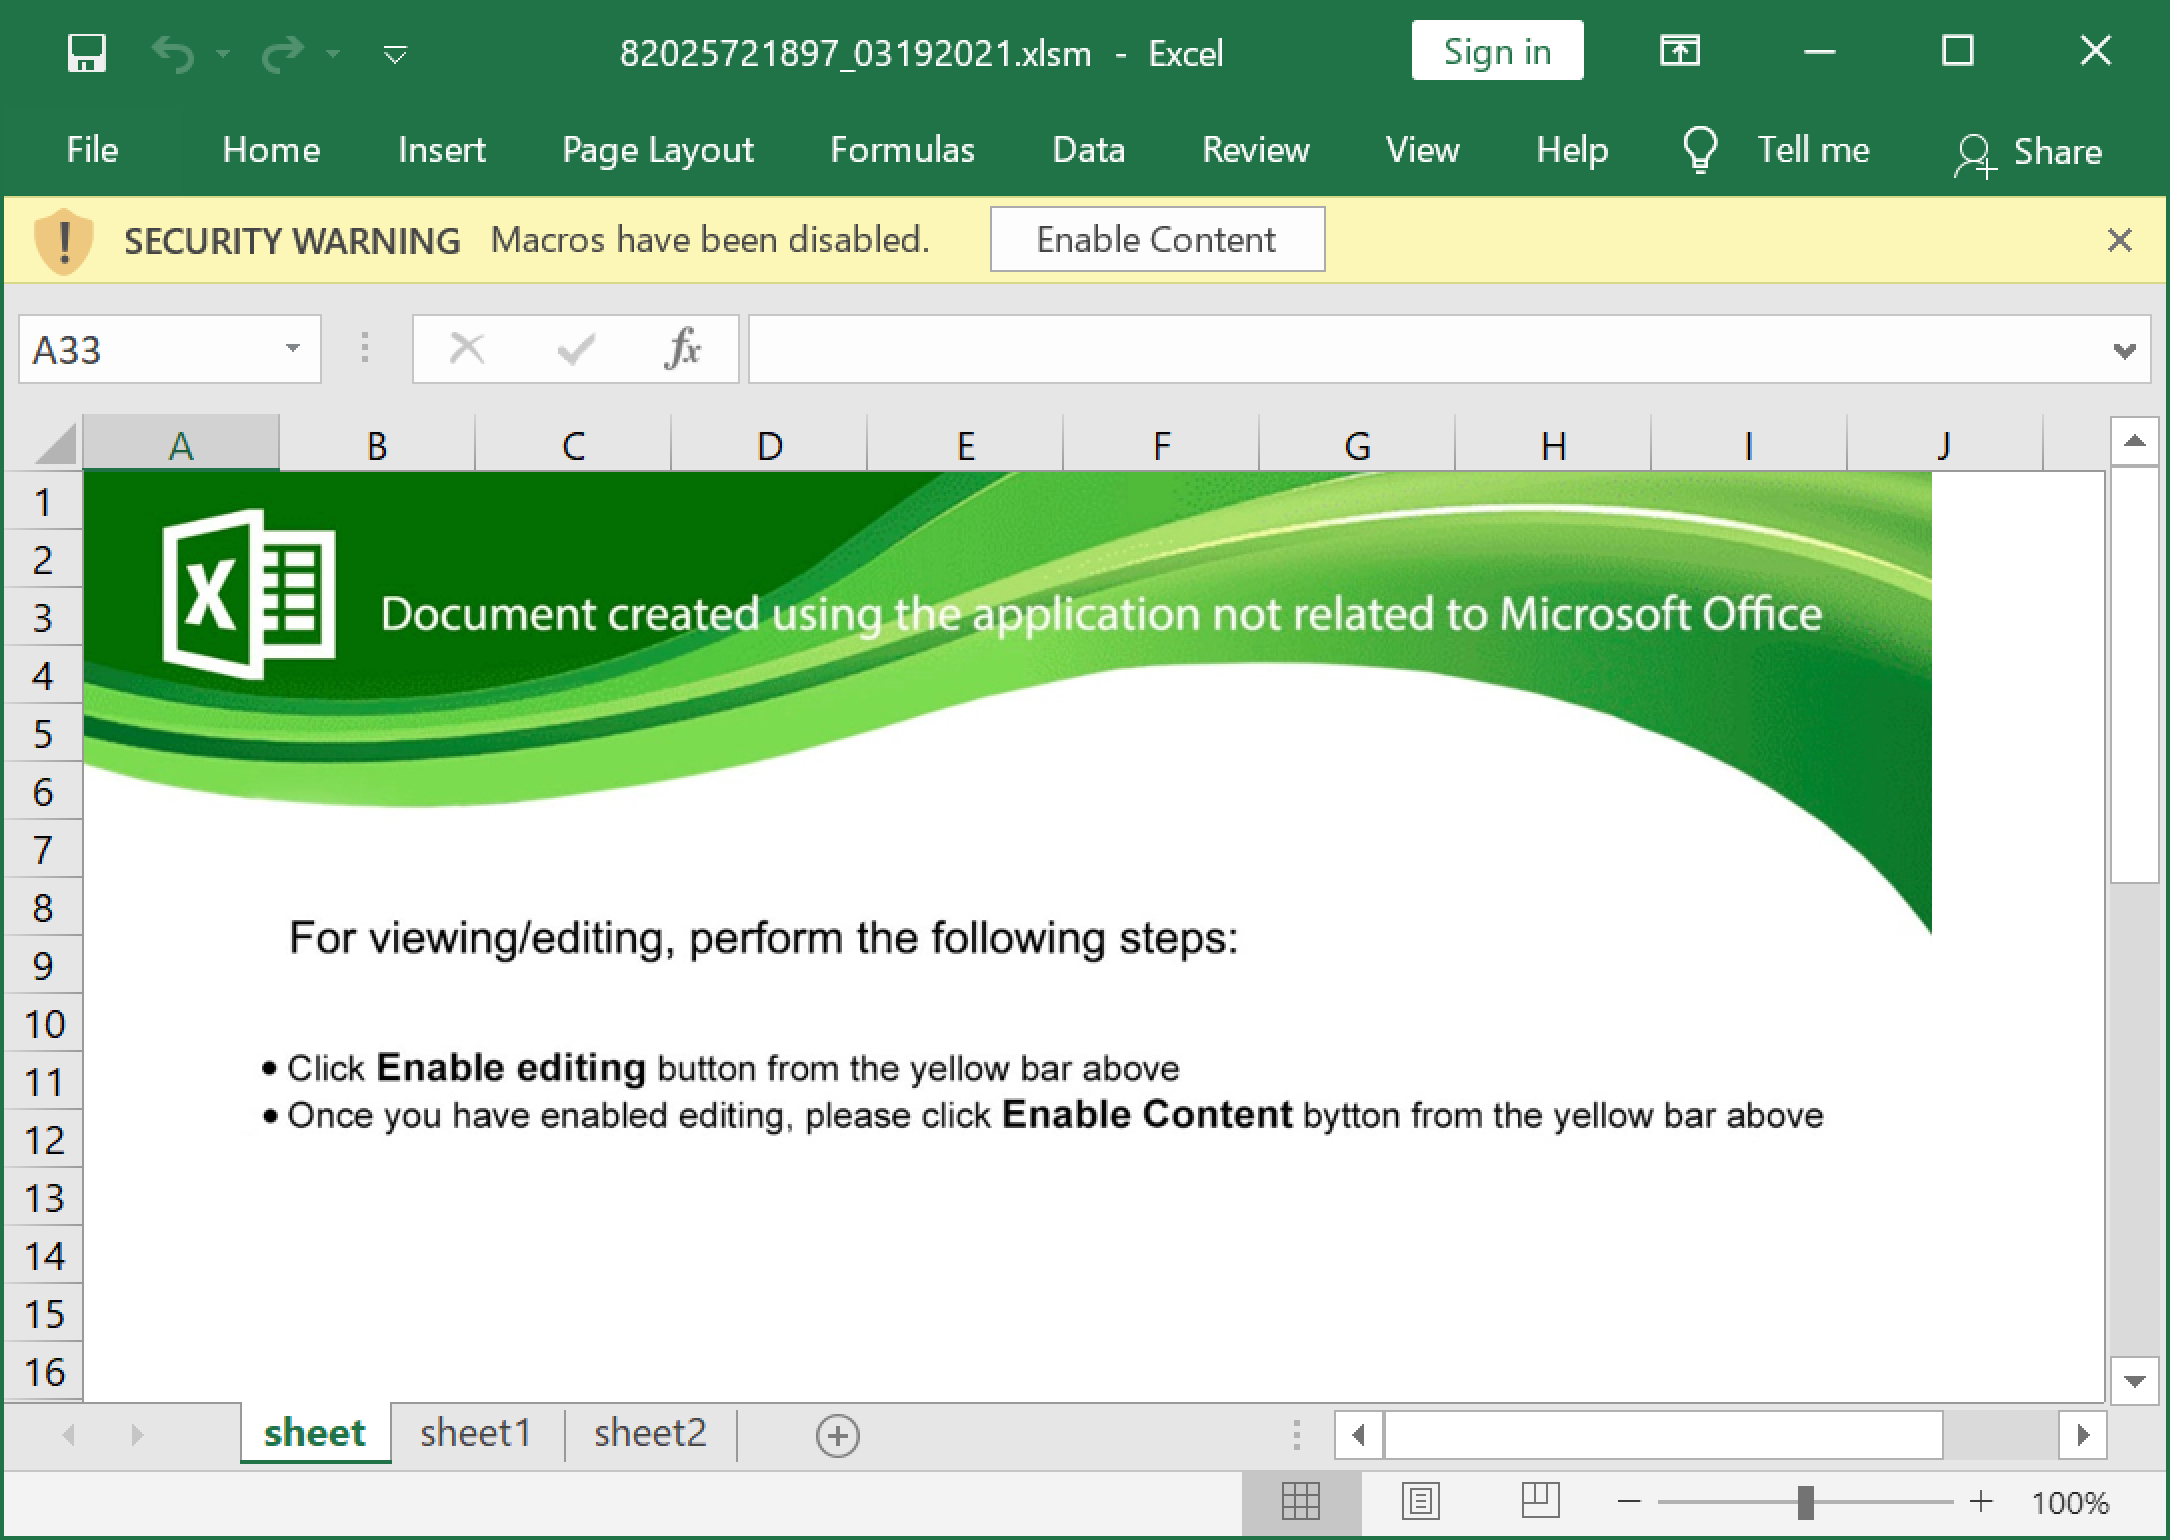The image size is (2170, 1540).
Task: Open the Help tab
Action: (1572, 150)
